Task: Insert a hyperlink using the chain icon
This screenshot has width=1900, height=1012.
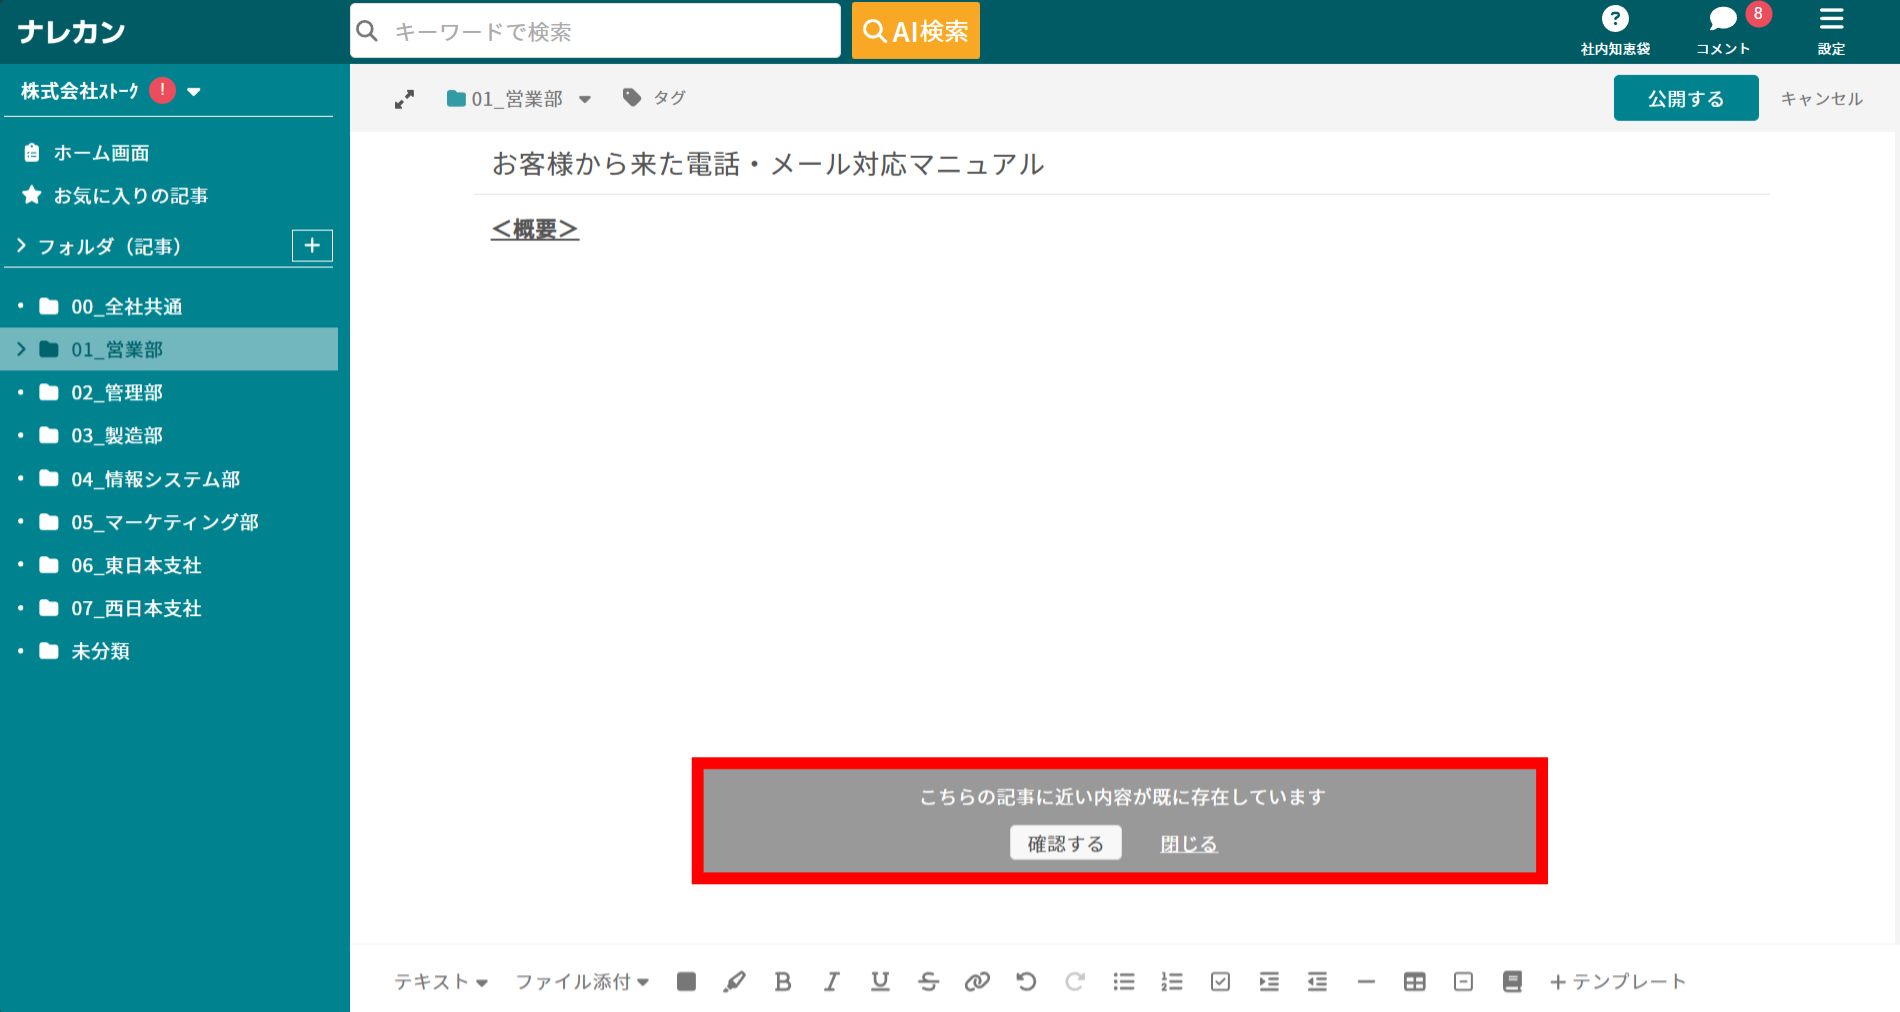Action: [x=978, y=981]
